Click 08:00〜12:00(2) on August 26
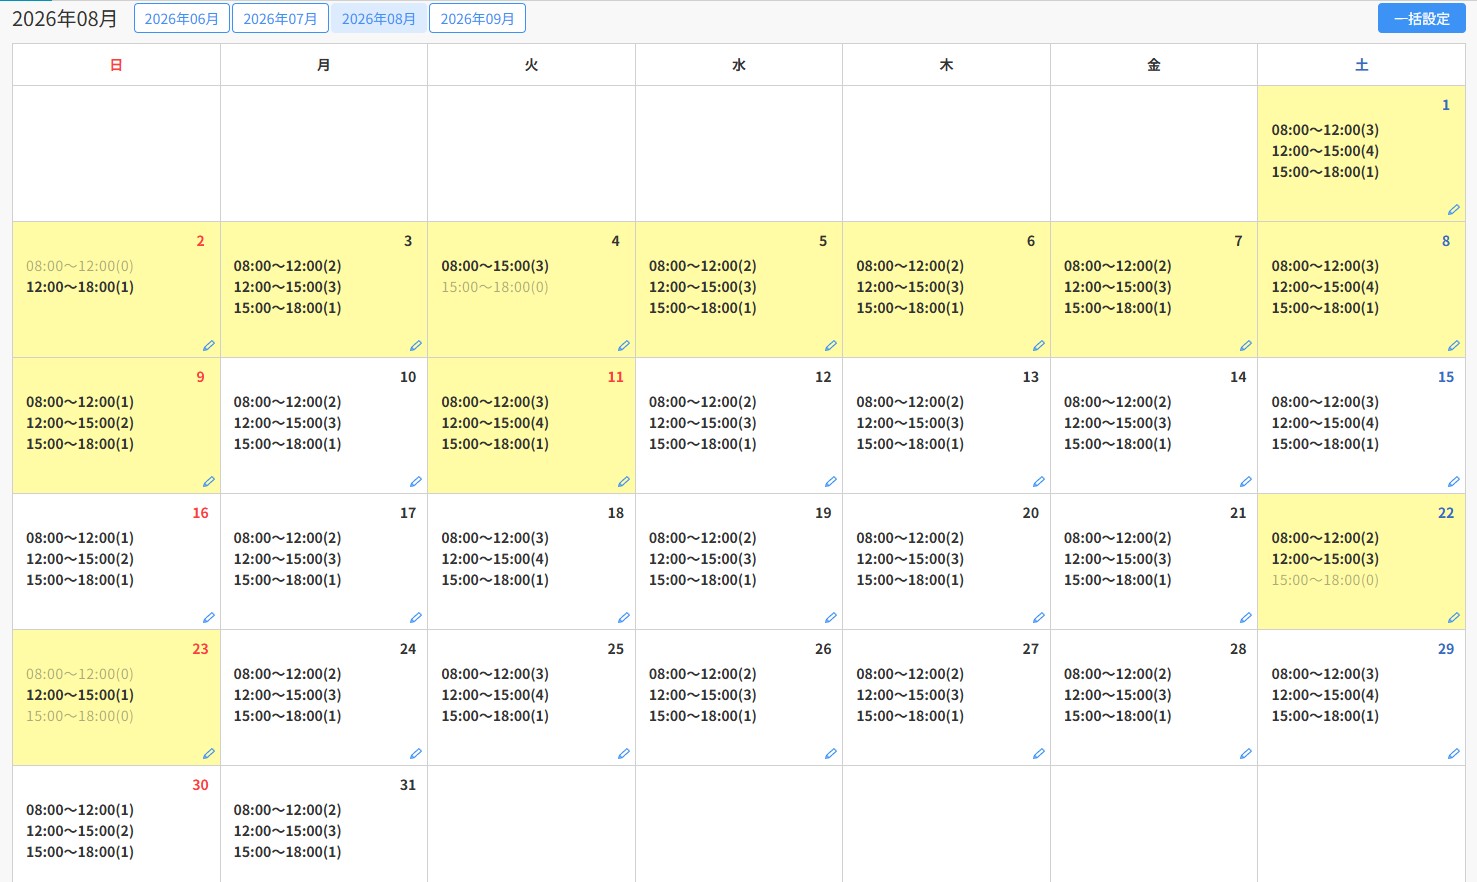The image size is (1477, 882). [x=702, y=674]
